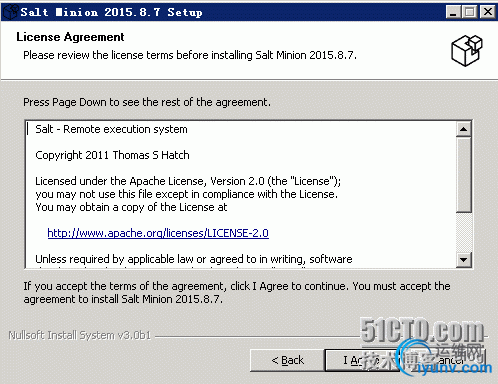Click the license scrollbar down arrow
The height and width of the screenshot is (384, 498).
[x=464, y=259]
